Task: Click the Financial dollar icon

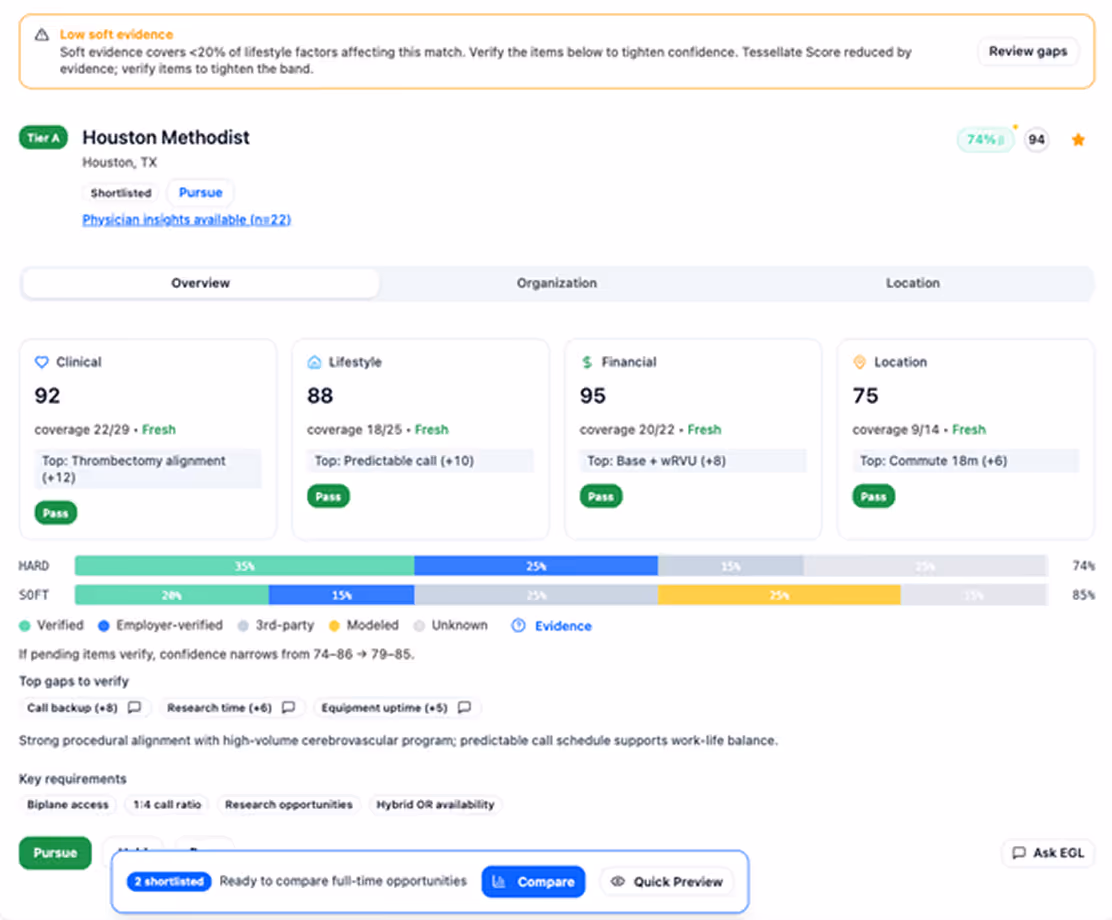Action: [x=587, y=362]
